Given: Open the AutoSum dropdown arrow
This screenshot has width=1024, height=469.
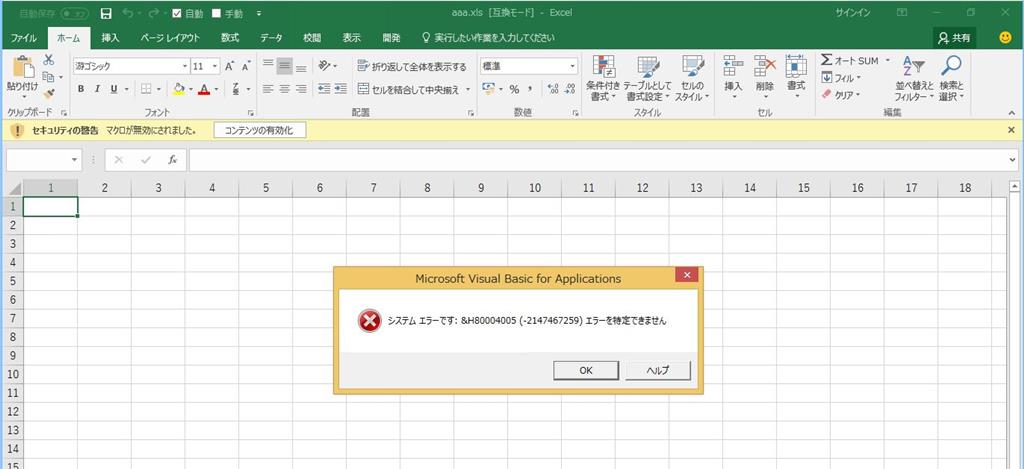Looking at the screenshot, I should coord(888,60).
